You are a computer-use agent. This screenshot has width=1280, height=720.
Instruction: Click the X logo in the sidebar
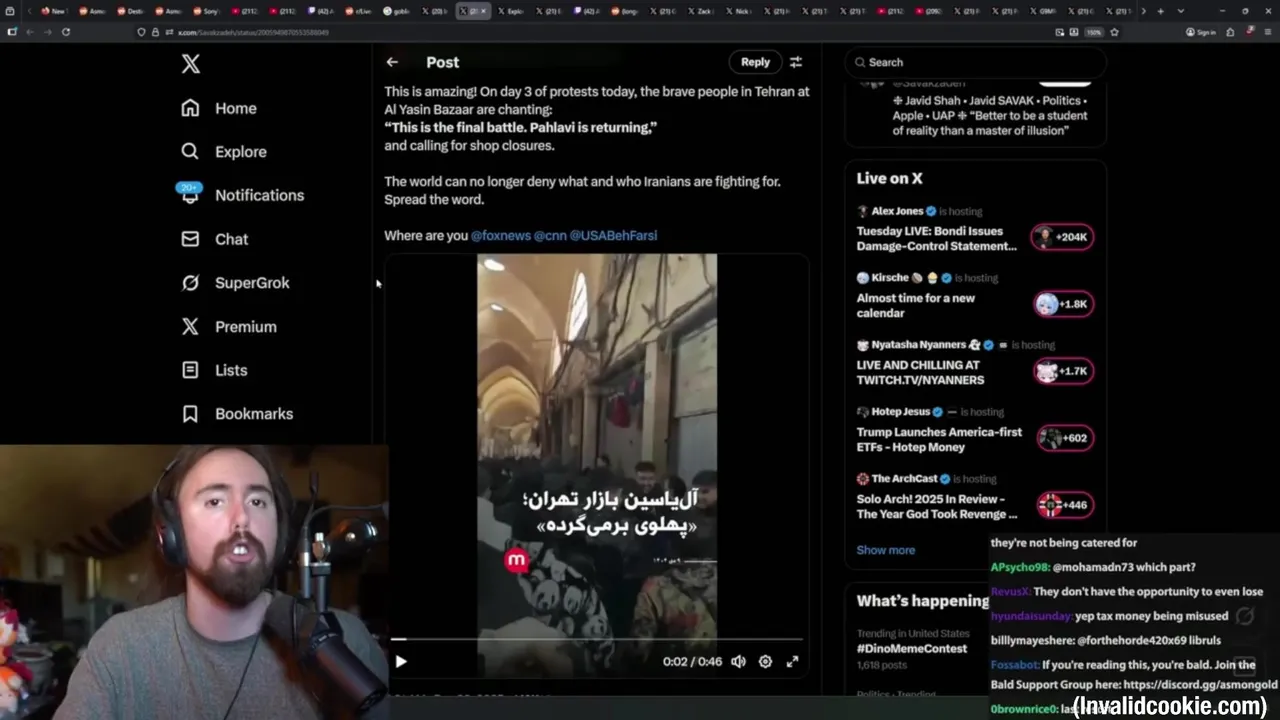tap(191, 64)
